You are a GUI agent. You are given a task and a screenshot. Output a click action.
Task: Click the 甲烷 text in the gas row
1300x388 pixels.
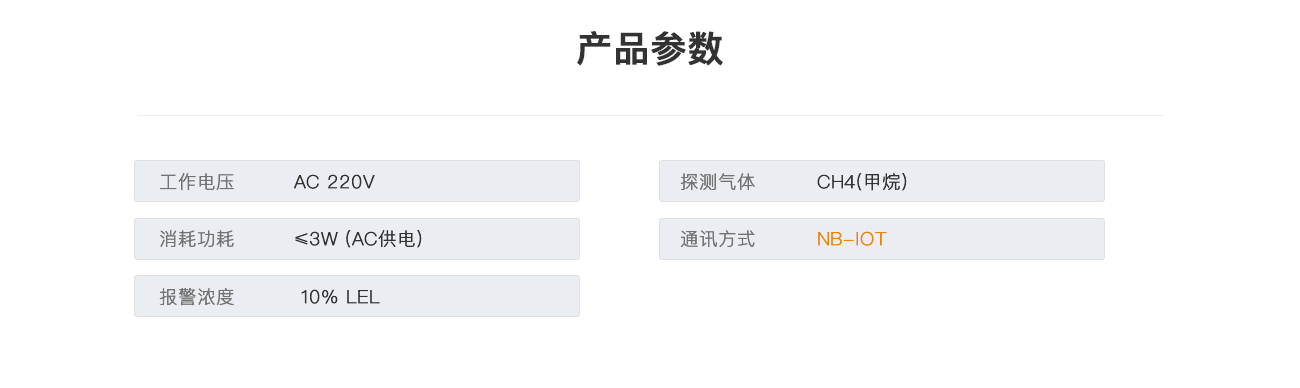(x=884, y=182)
